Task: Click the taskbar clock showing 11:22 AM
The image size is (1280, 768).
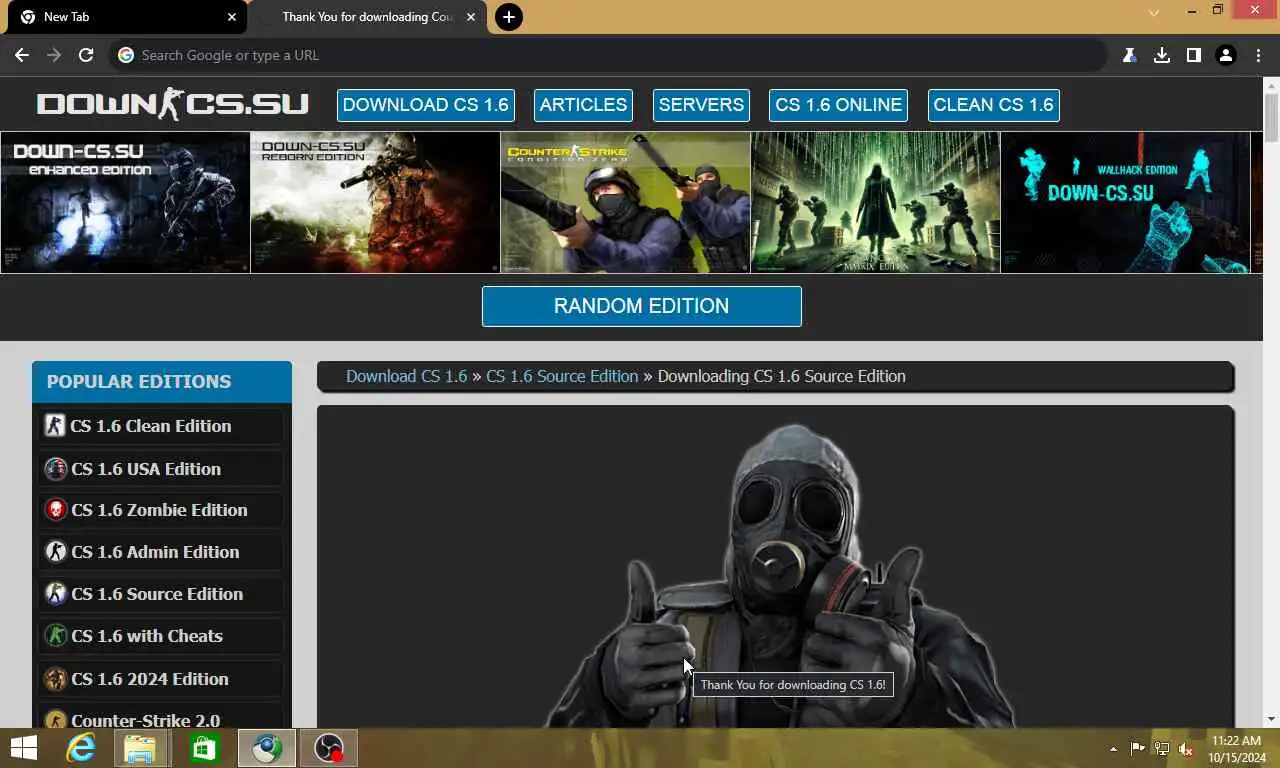Action: tap(1236, 741)
